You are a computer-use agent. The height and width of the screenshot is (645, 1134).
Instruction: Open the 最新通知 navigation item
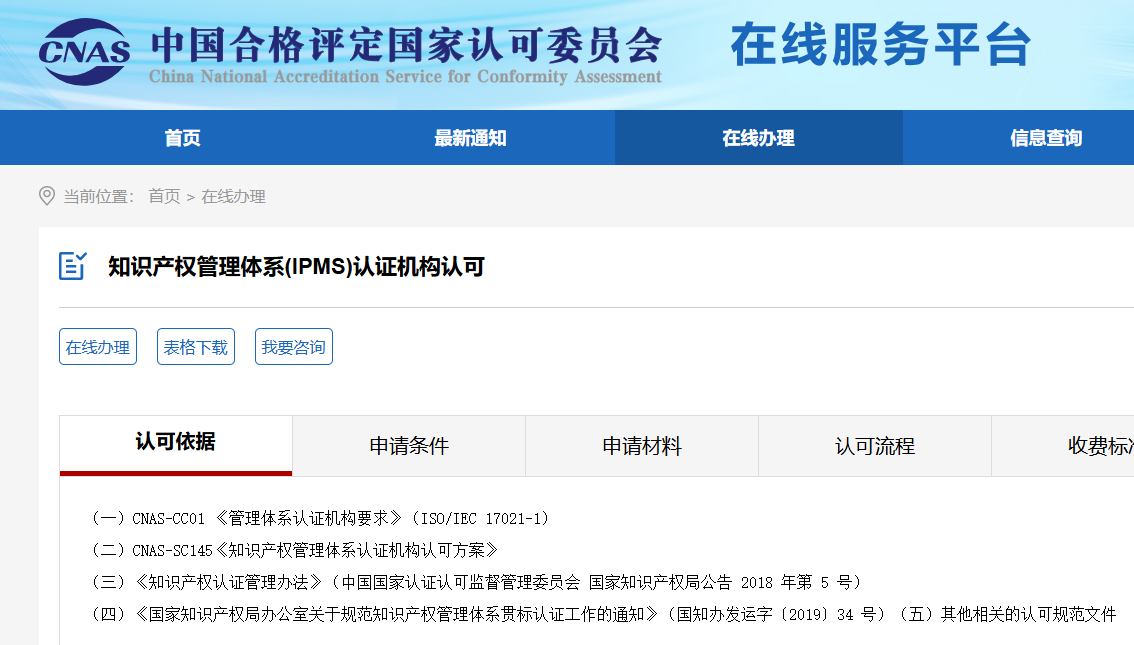click(470, 137)
